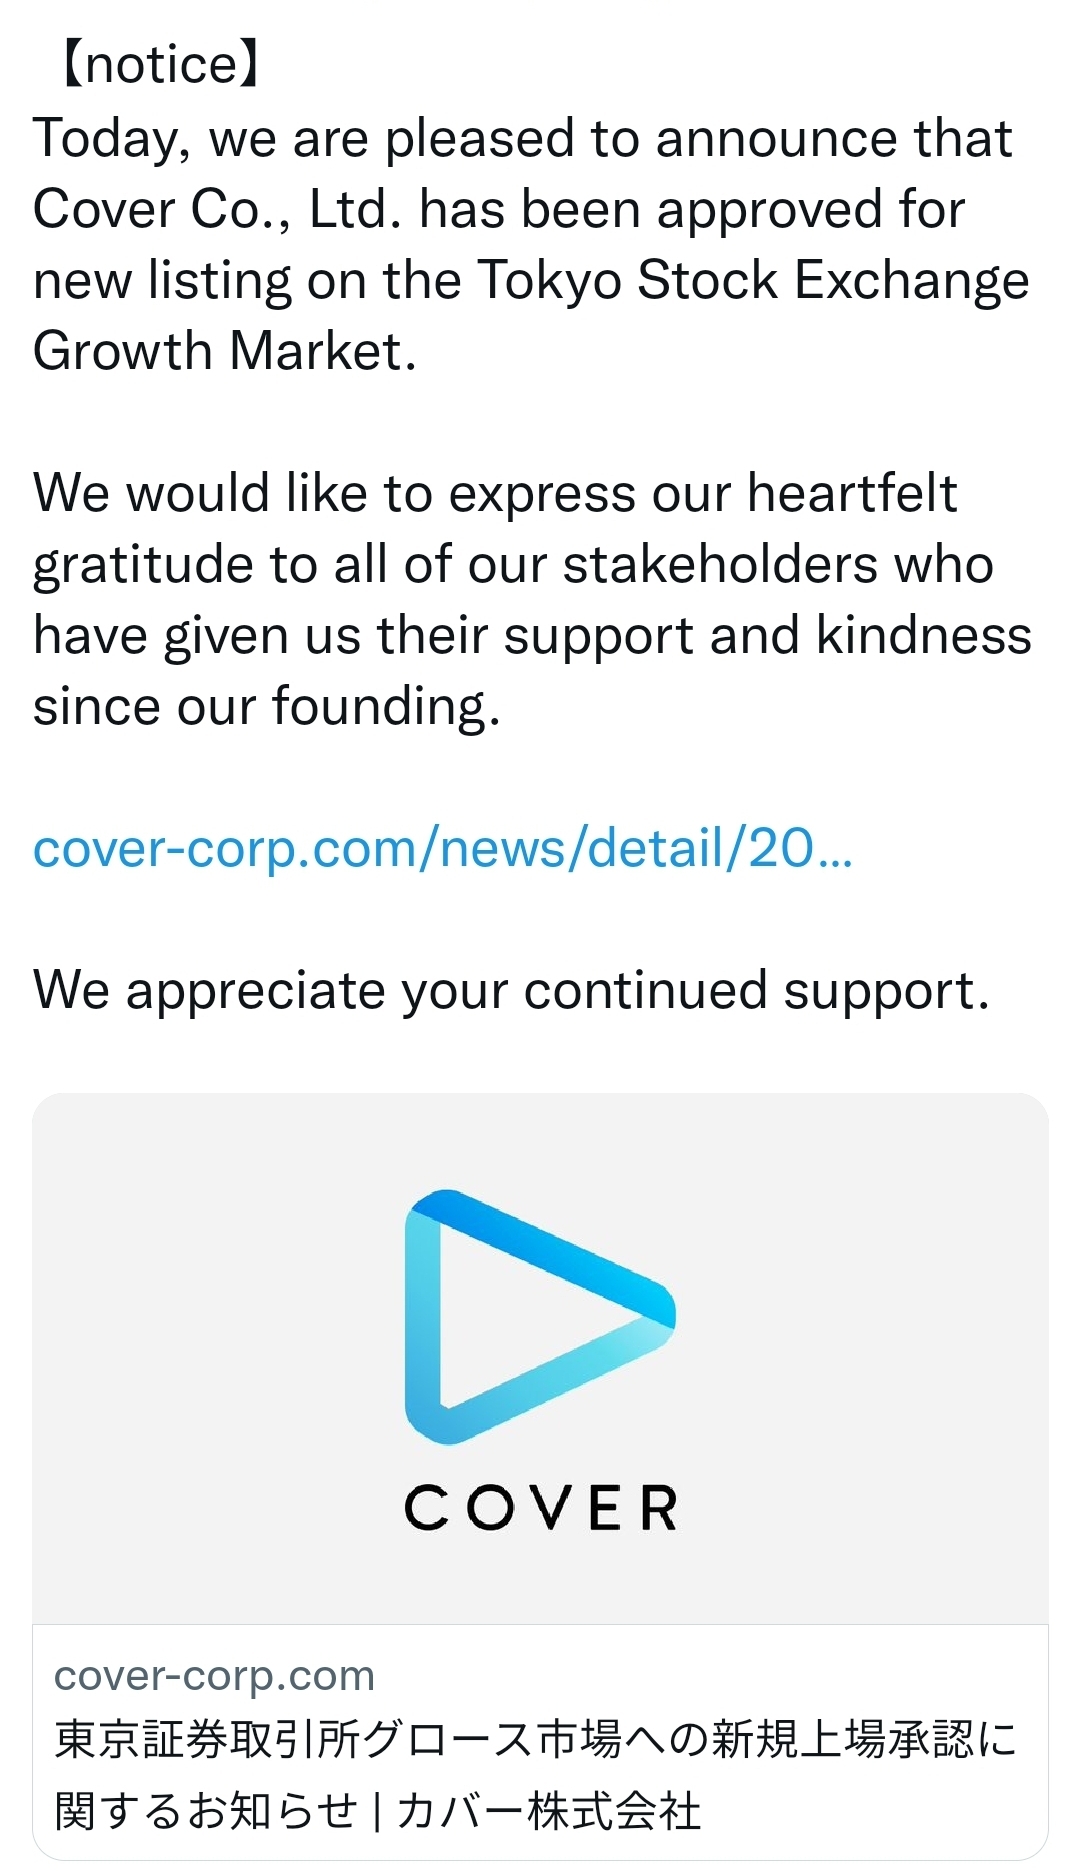
Task: Tap the word "heartfelt" in the tweet
Action: click(852, 493)
